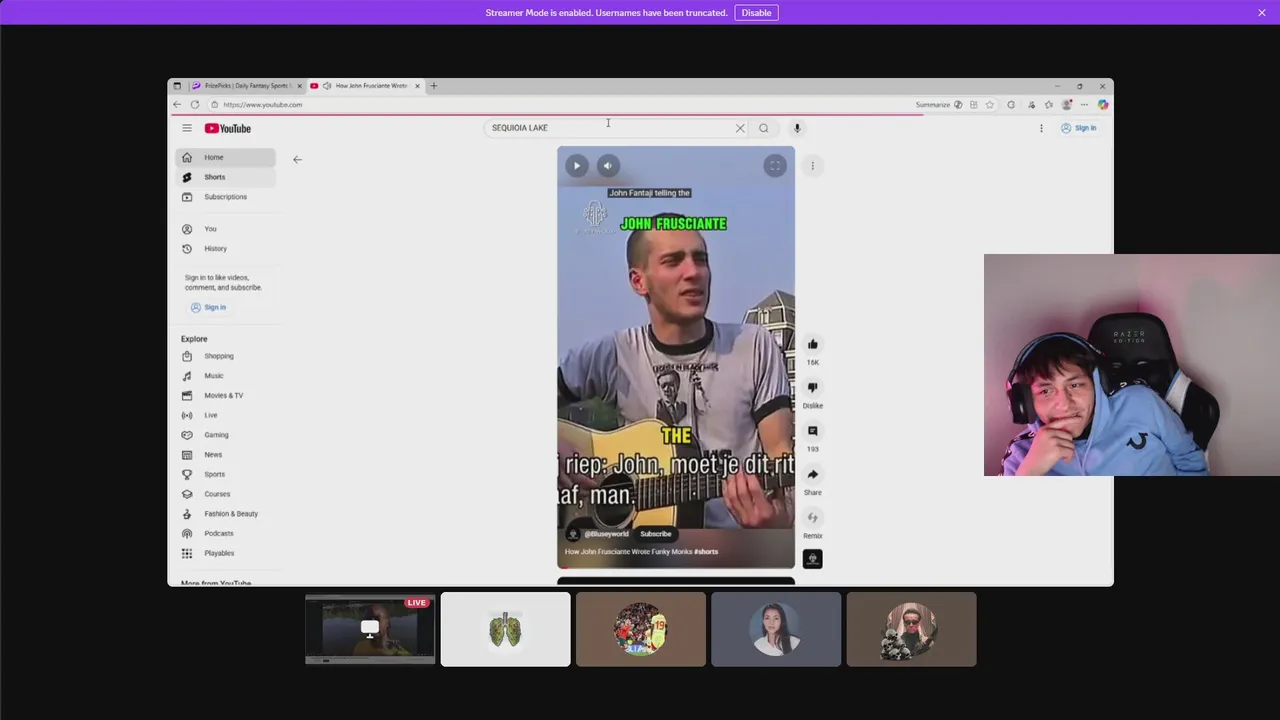Open the You section
Image resolution: width=1280 pixels, height=720 pixels.
point(225,229)
